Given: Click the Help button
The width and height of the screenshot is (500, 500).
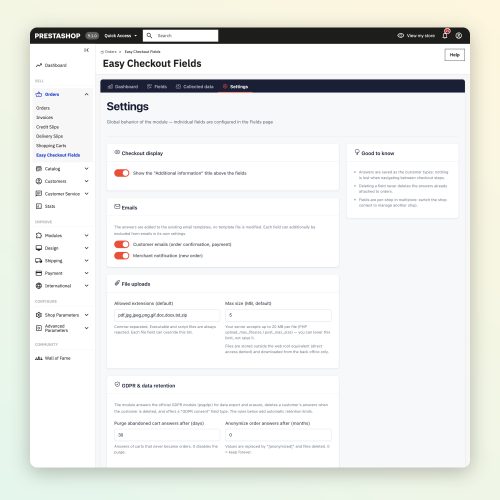Looking at the screenshot, I should pos(454,55).
